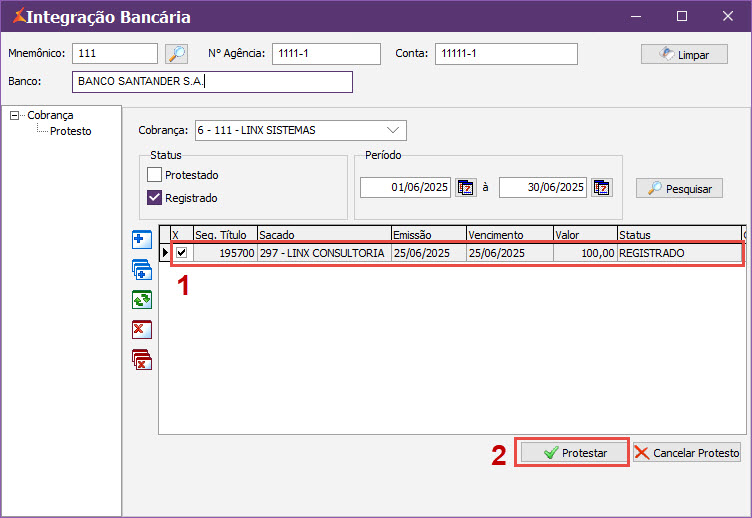Minimize the Integração Bancária window
Screen dimensions: 752x518
click(636, 16)
